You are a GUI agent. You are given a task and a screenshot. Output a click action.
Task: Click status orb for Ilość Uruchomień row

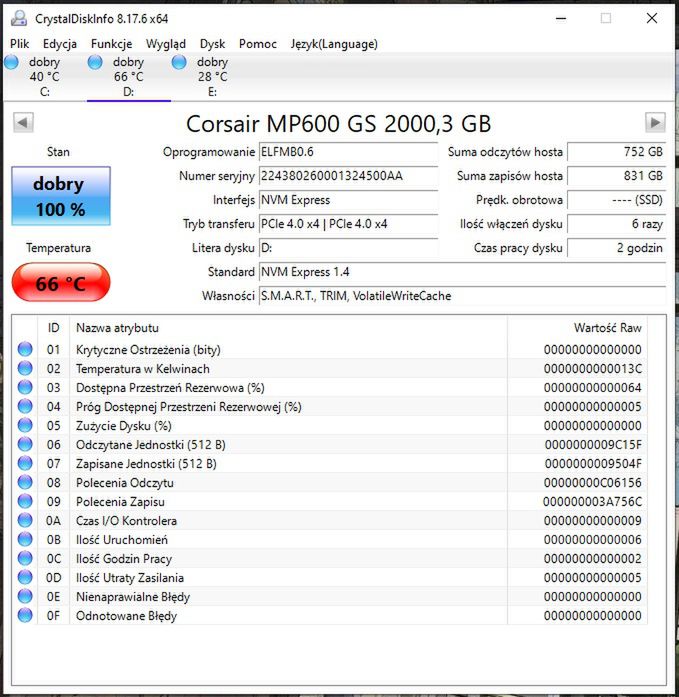pos(25,540)
